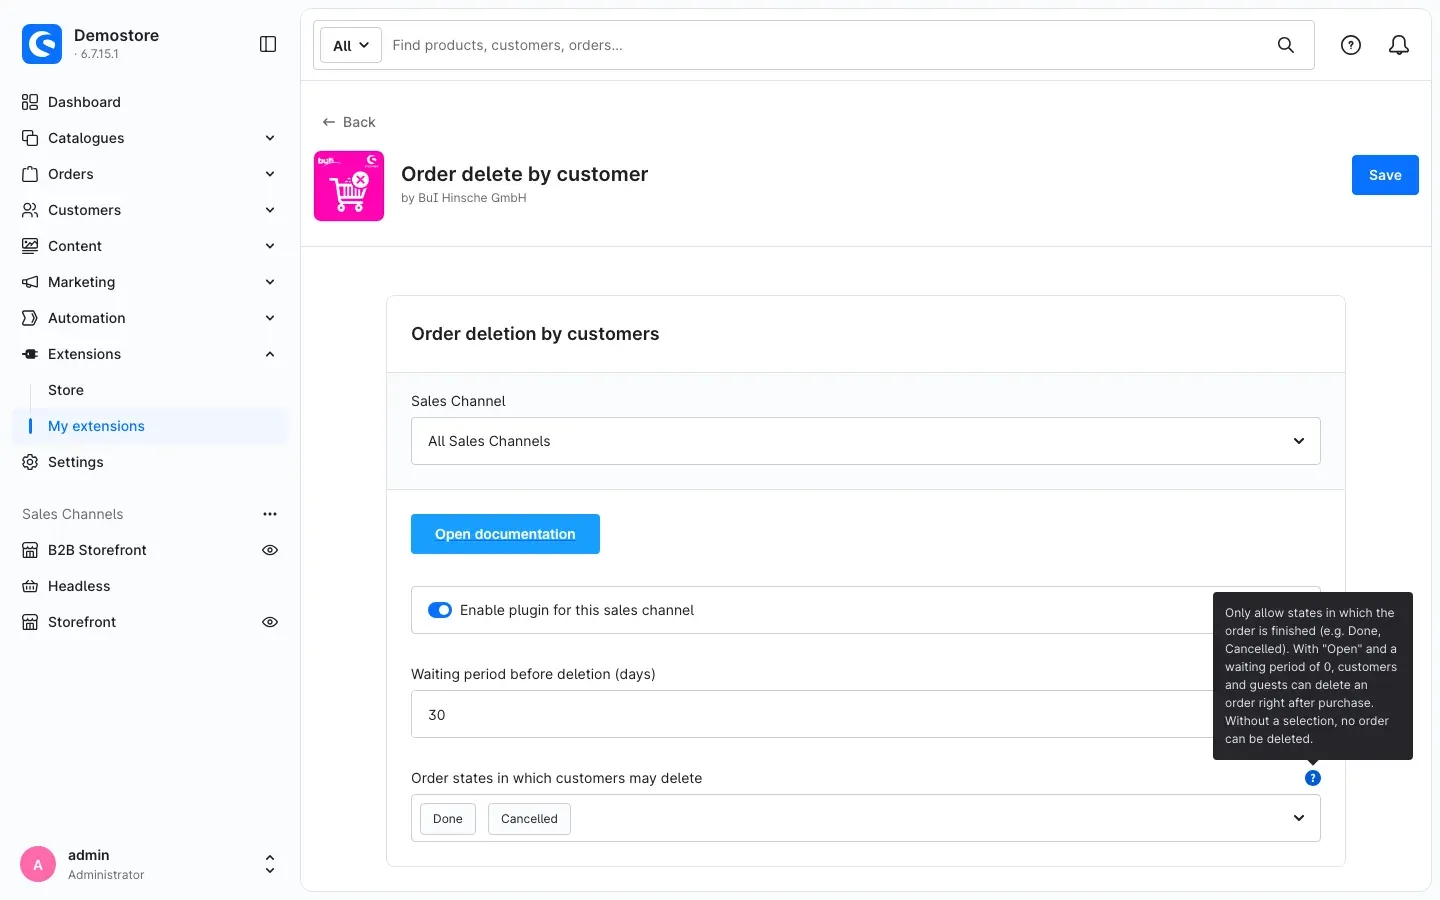Go Back with the arrow link
This screenshot has height=900, width=1440.
349,122
